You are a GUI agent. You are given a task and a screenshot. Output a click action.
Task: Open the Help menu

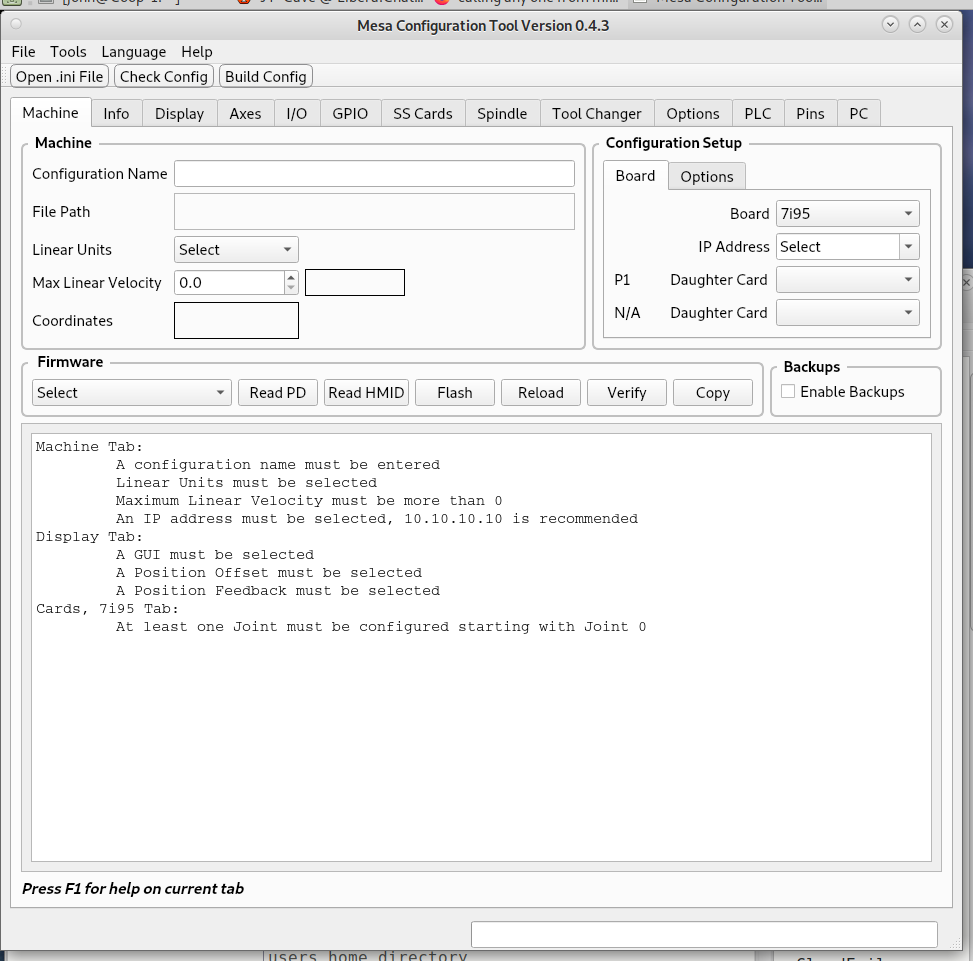(197, 51)
